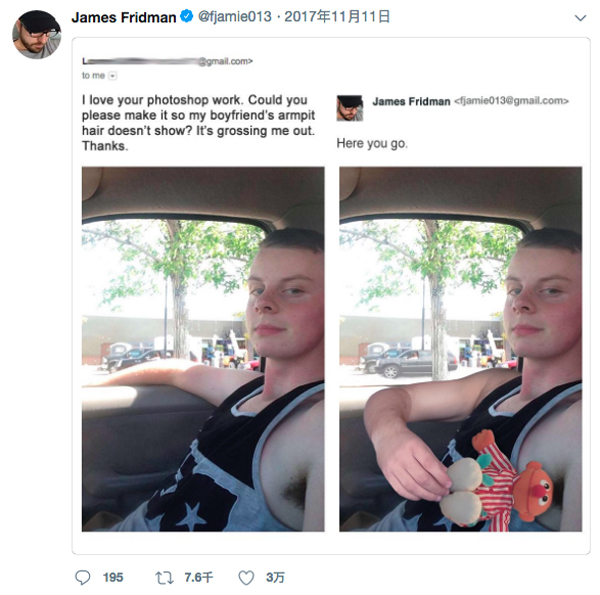The image size is (600, 595).
Task: Click the fjamie013@gmail.com email address
Action: (x=512, y=101)
